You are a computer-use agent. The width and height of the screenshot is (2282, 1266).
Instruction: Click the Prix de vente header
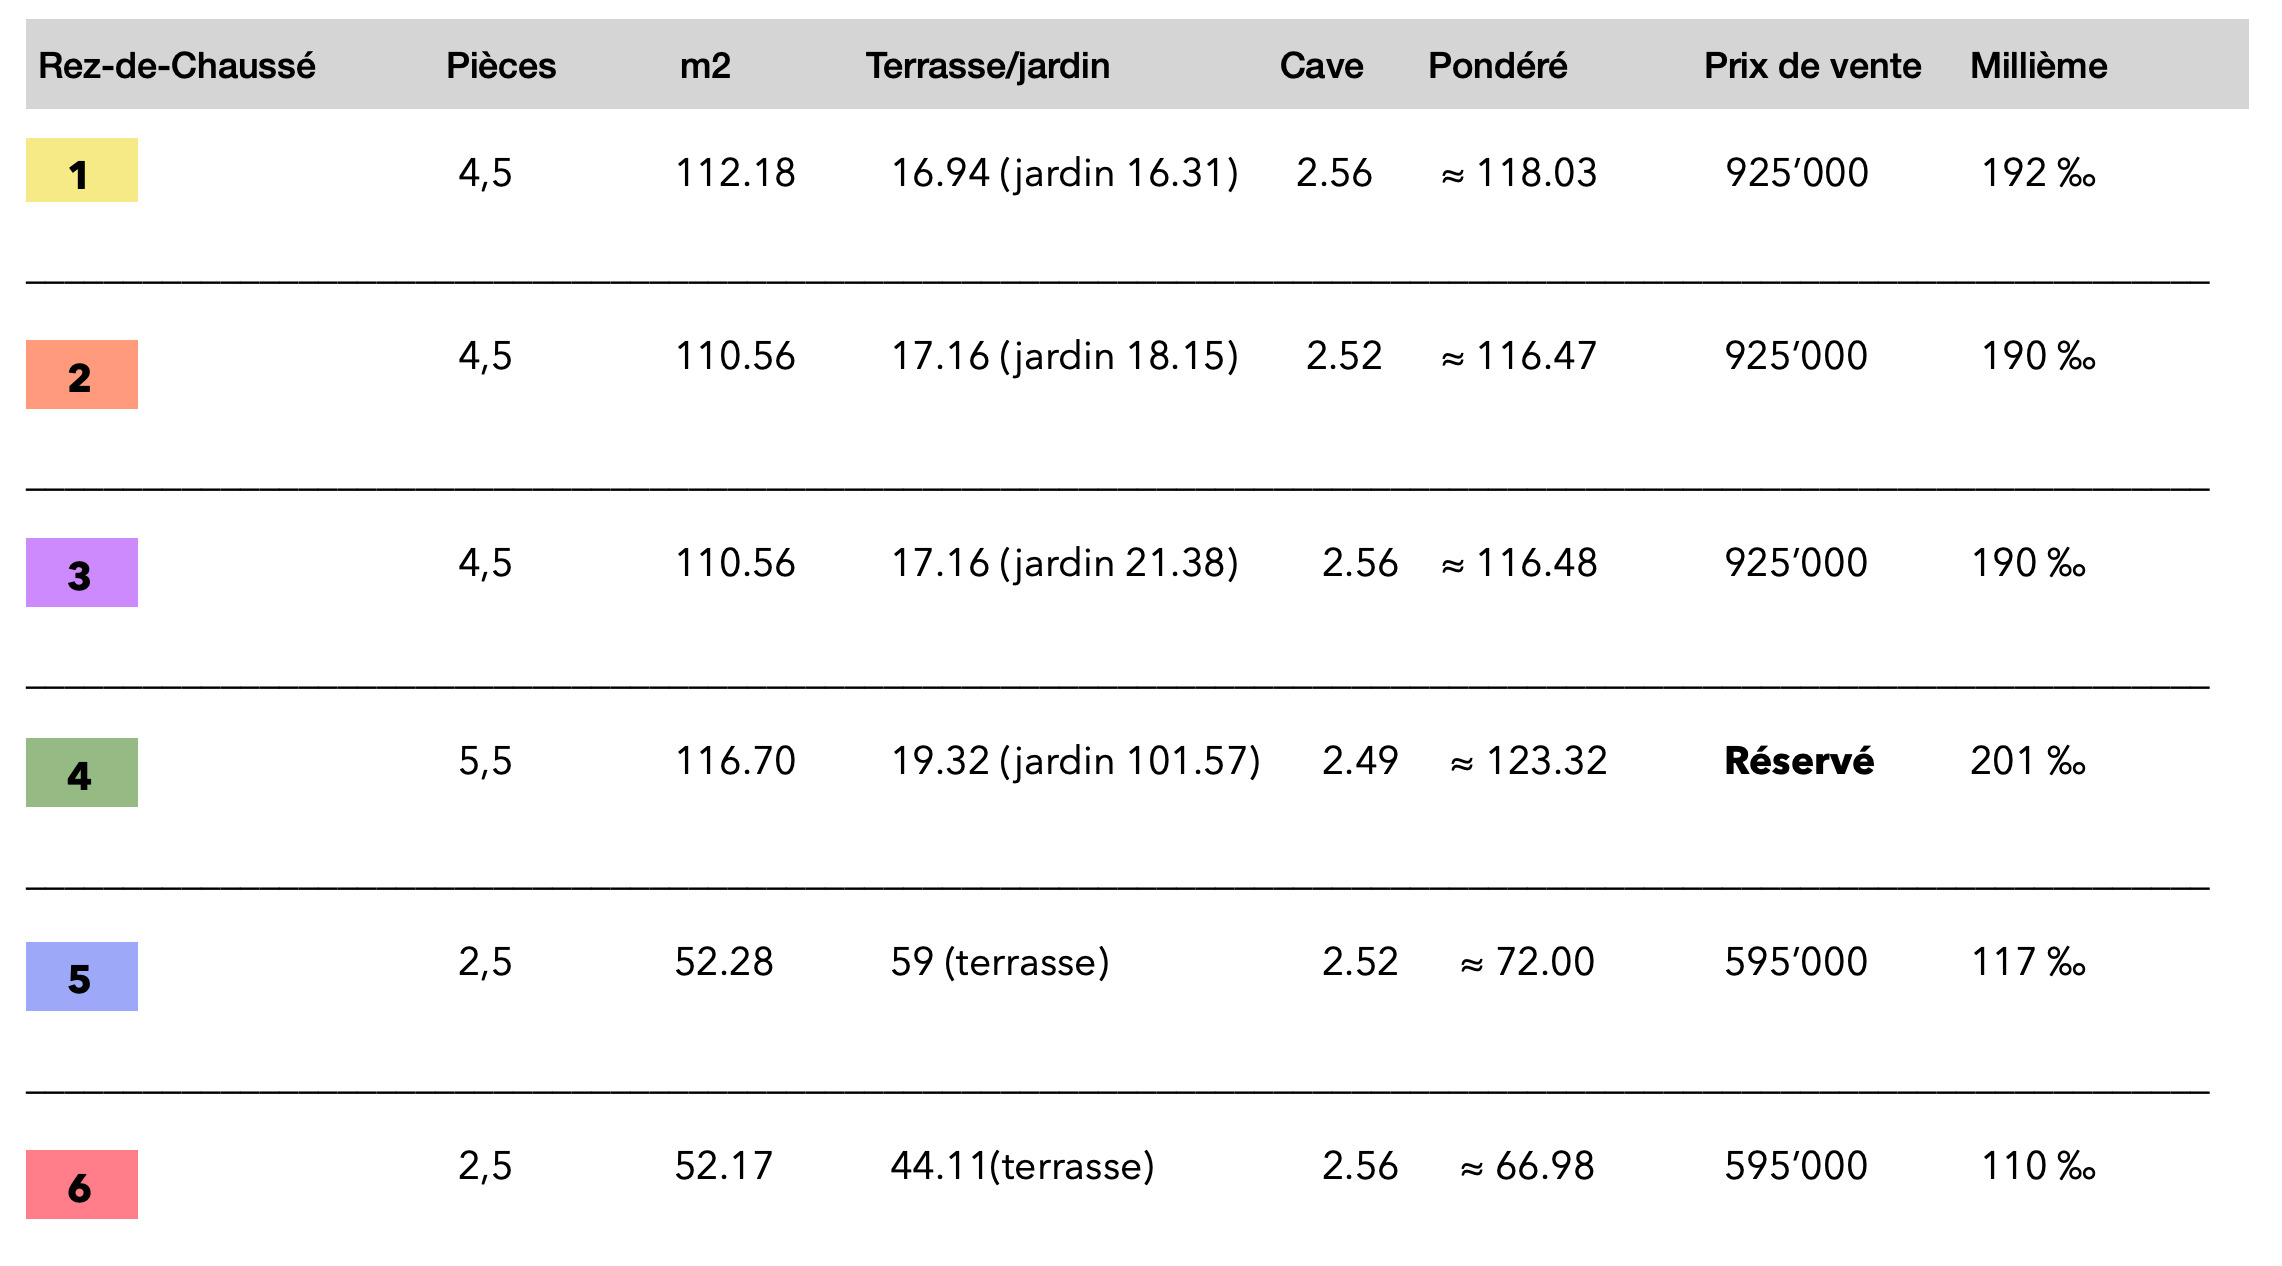click(x=1812, y=66)
